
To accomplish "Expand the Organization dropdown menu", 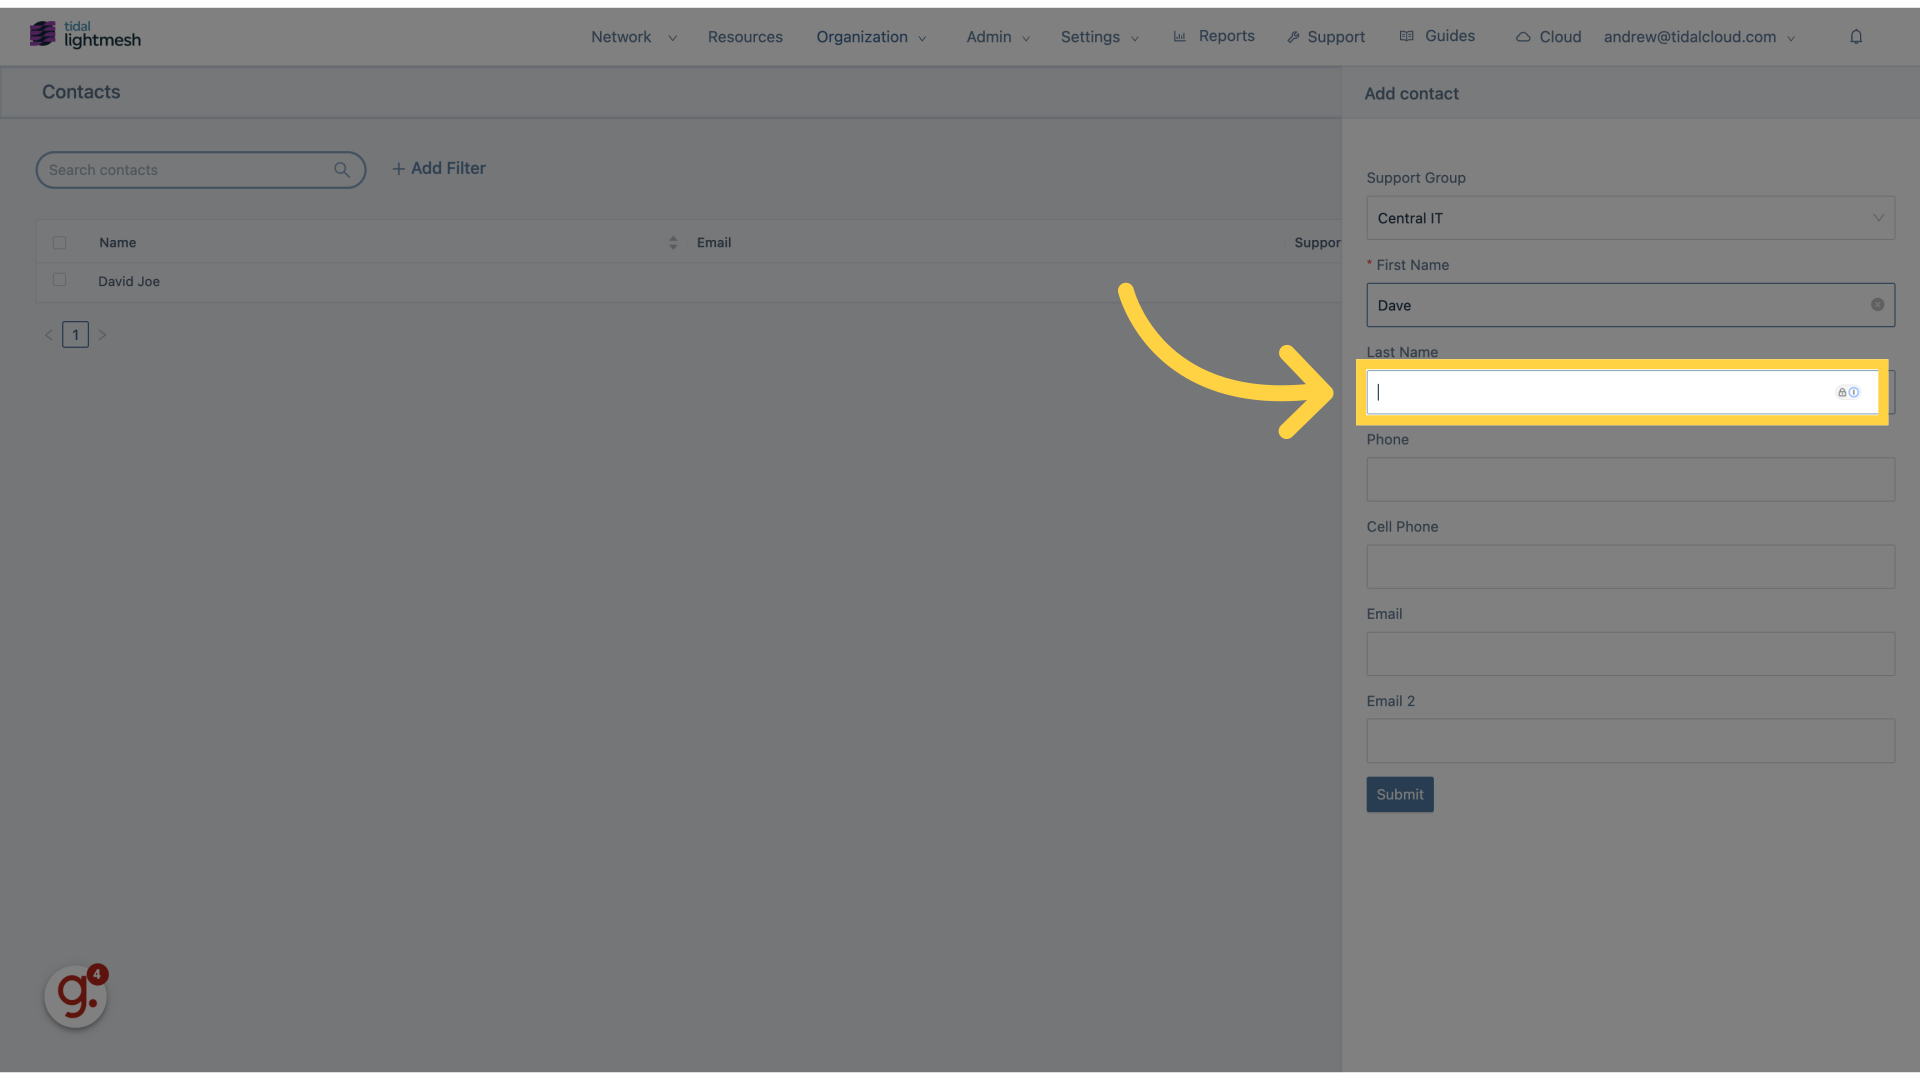I will point(870,36).
